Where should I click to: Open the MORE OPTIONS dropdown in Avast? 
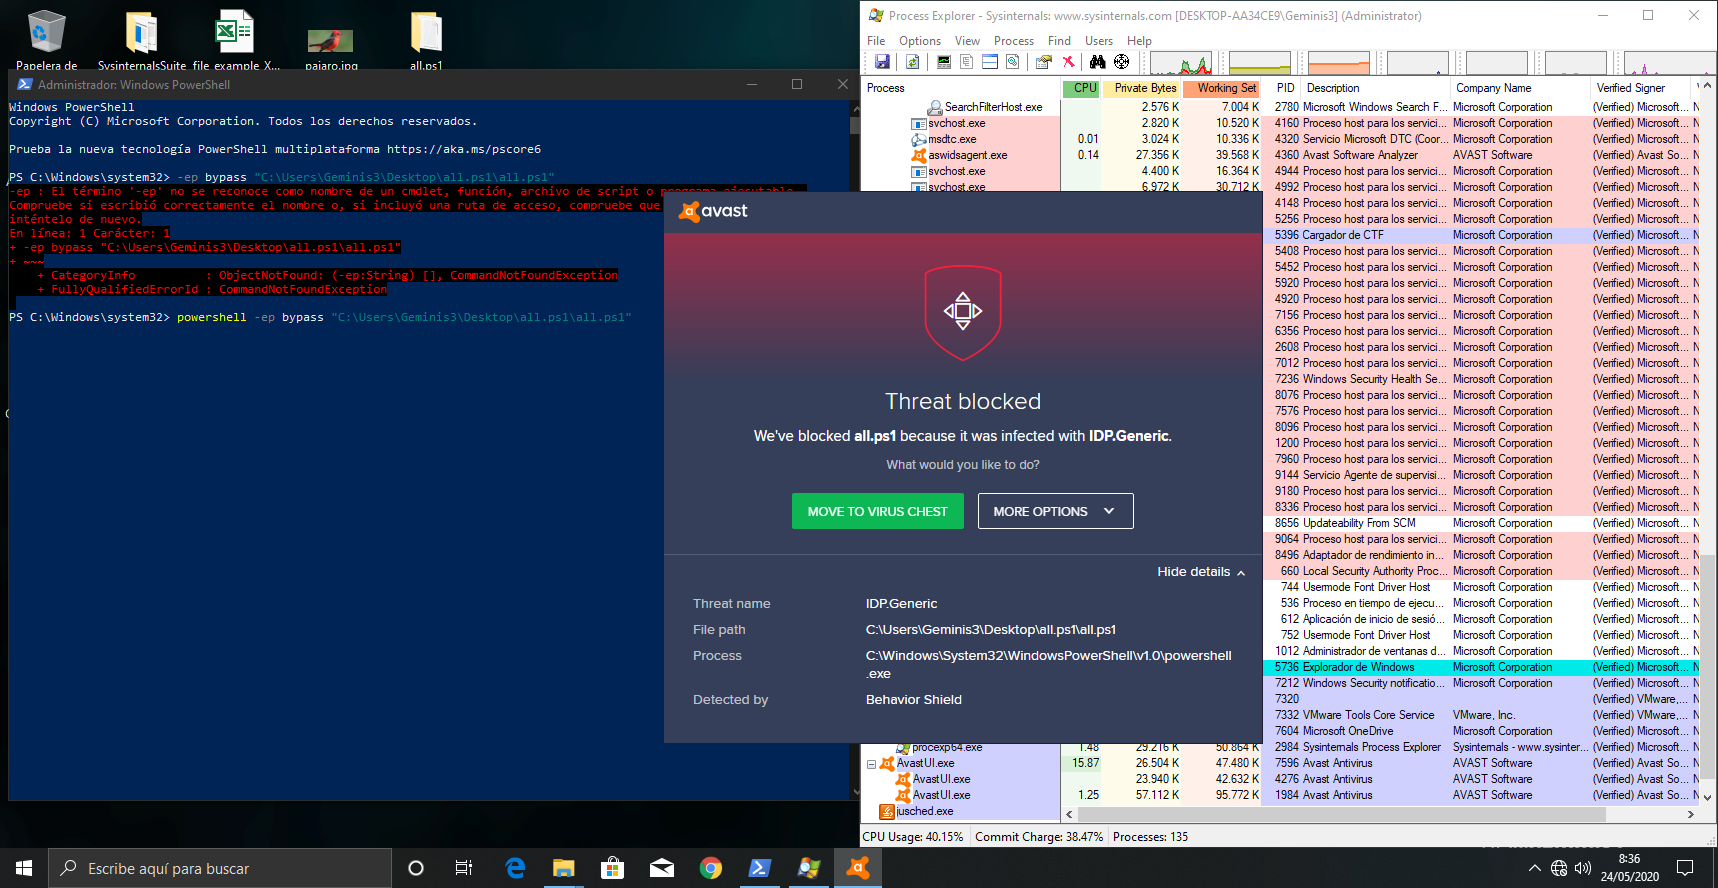(1055, 511)
